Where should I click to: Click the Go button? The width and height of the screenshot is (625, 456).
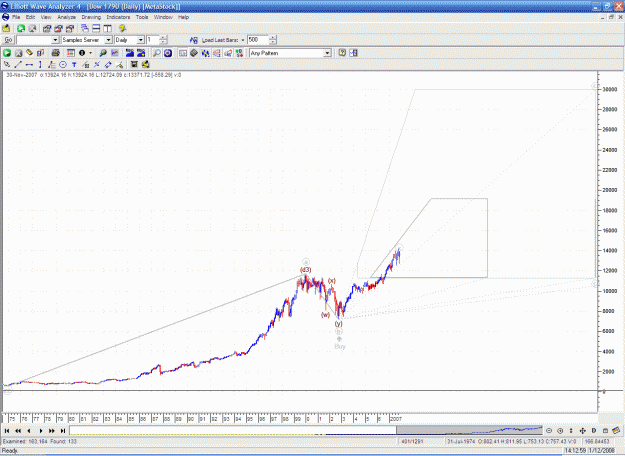[8, 40]
